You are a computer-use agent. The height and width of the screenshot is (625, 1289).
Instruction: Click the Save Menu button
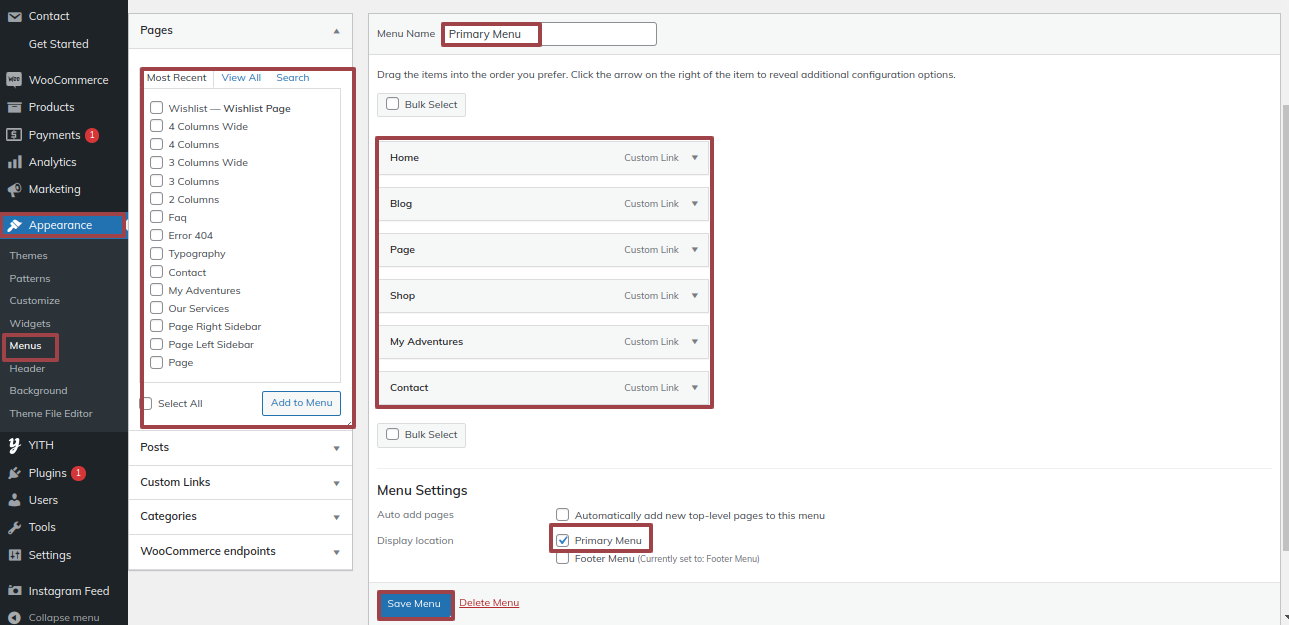414,604
